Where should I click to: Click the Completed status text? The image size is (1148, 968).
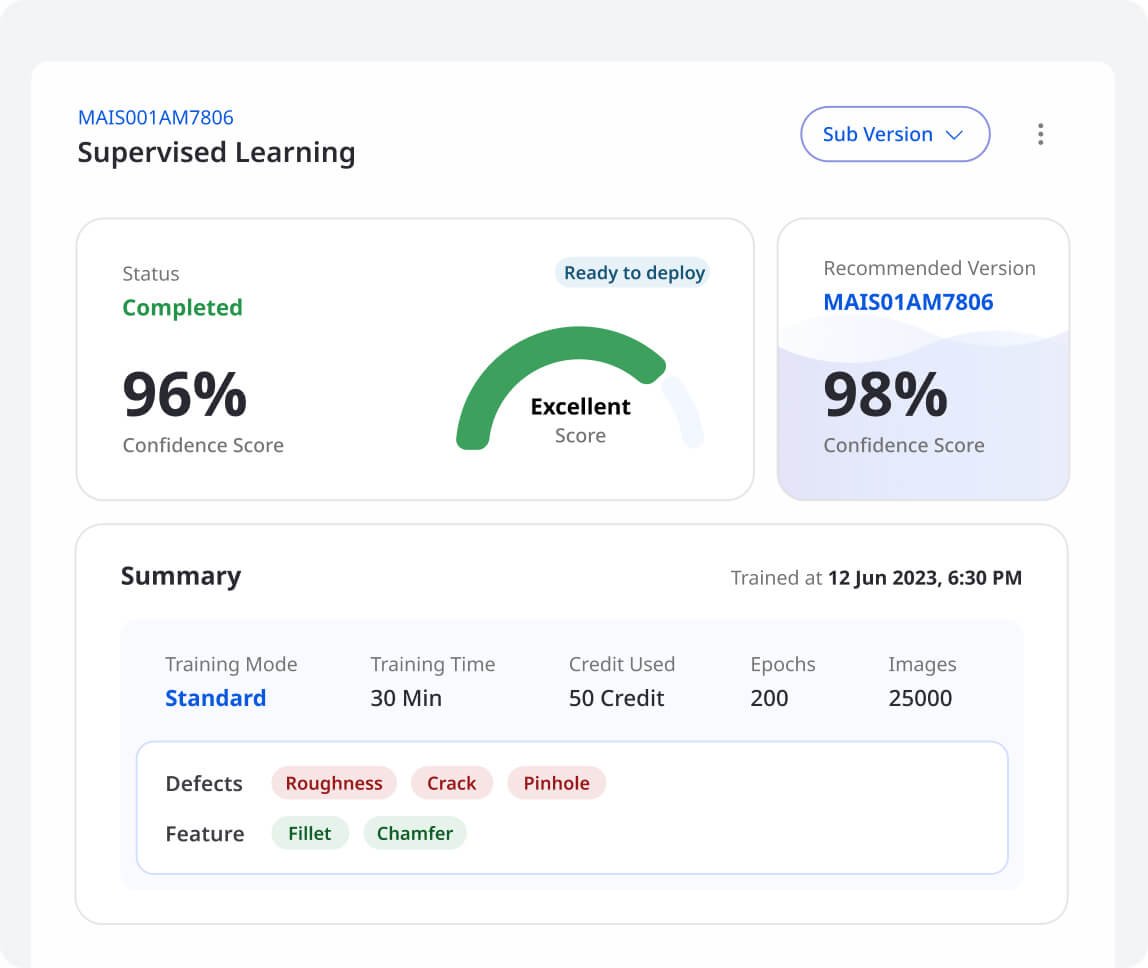click(182, 308)
